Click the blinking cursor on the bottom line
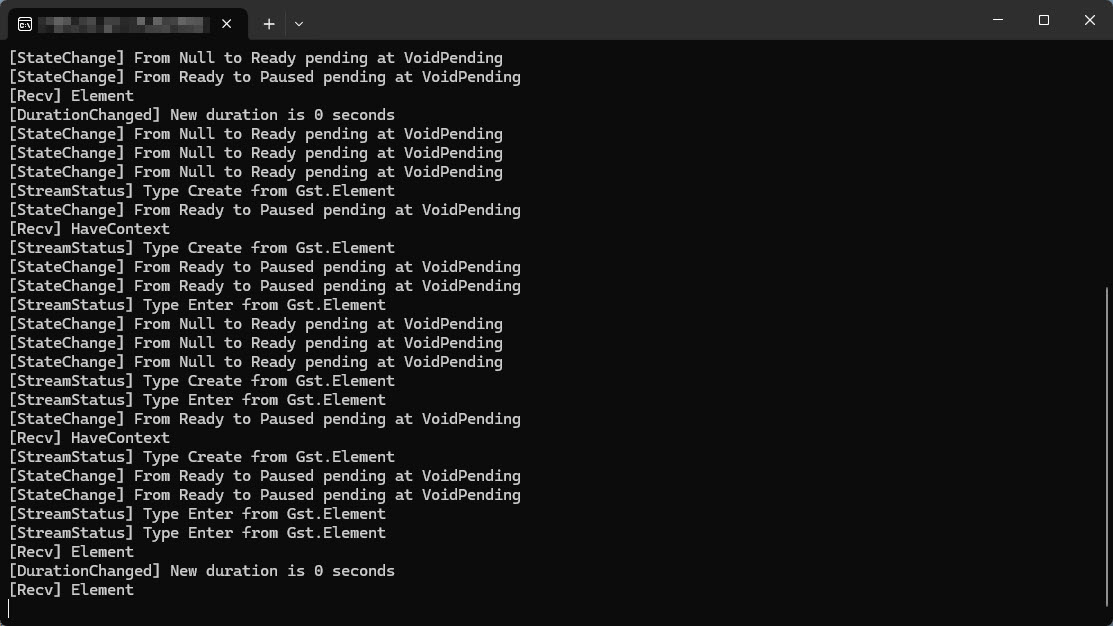This screenshot has height=626, width=1113. (9, 608)
